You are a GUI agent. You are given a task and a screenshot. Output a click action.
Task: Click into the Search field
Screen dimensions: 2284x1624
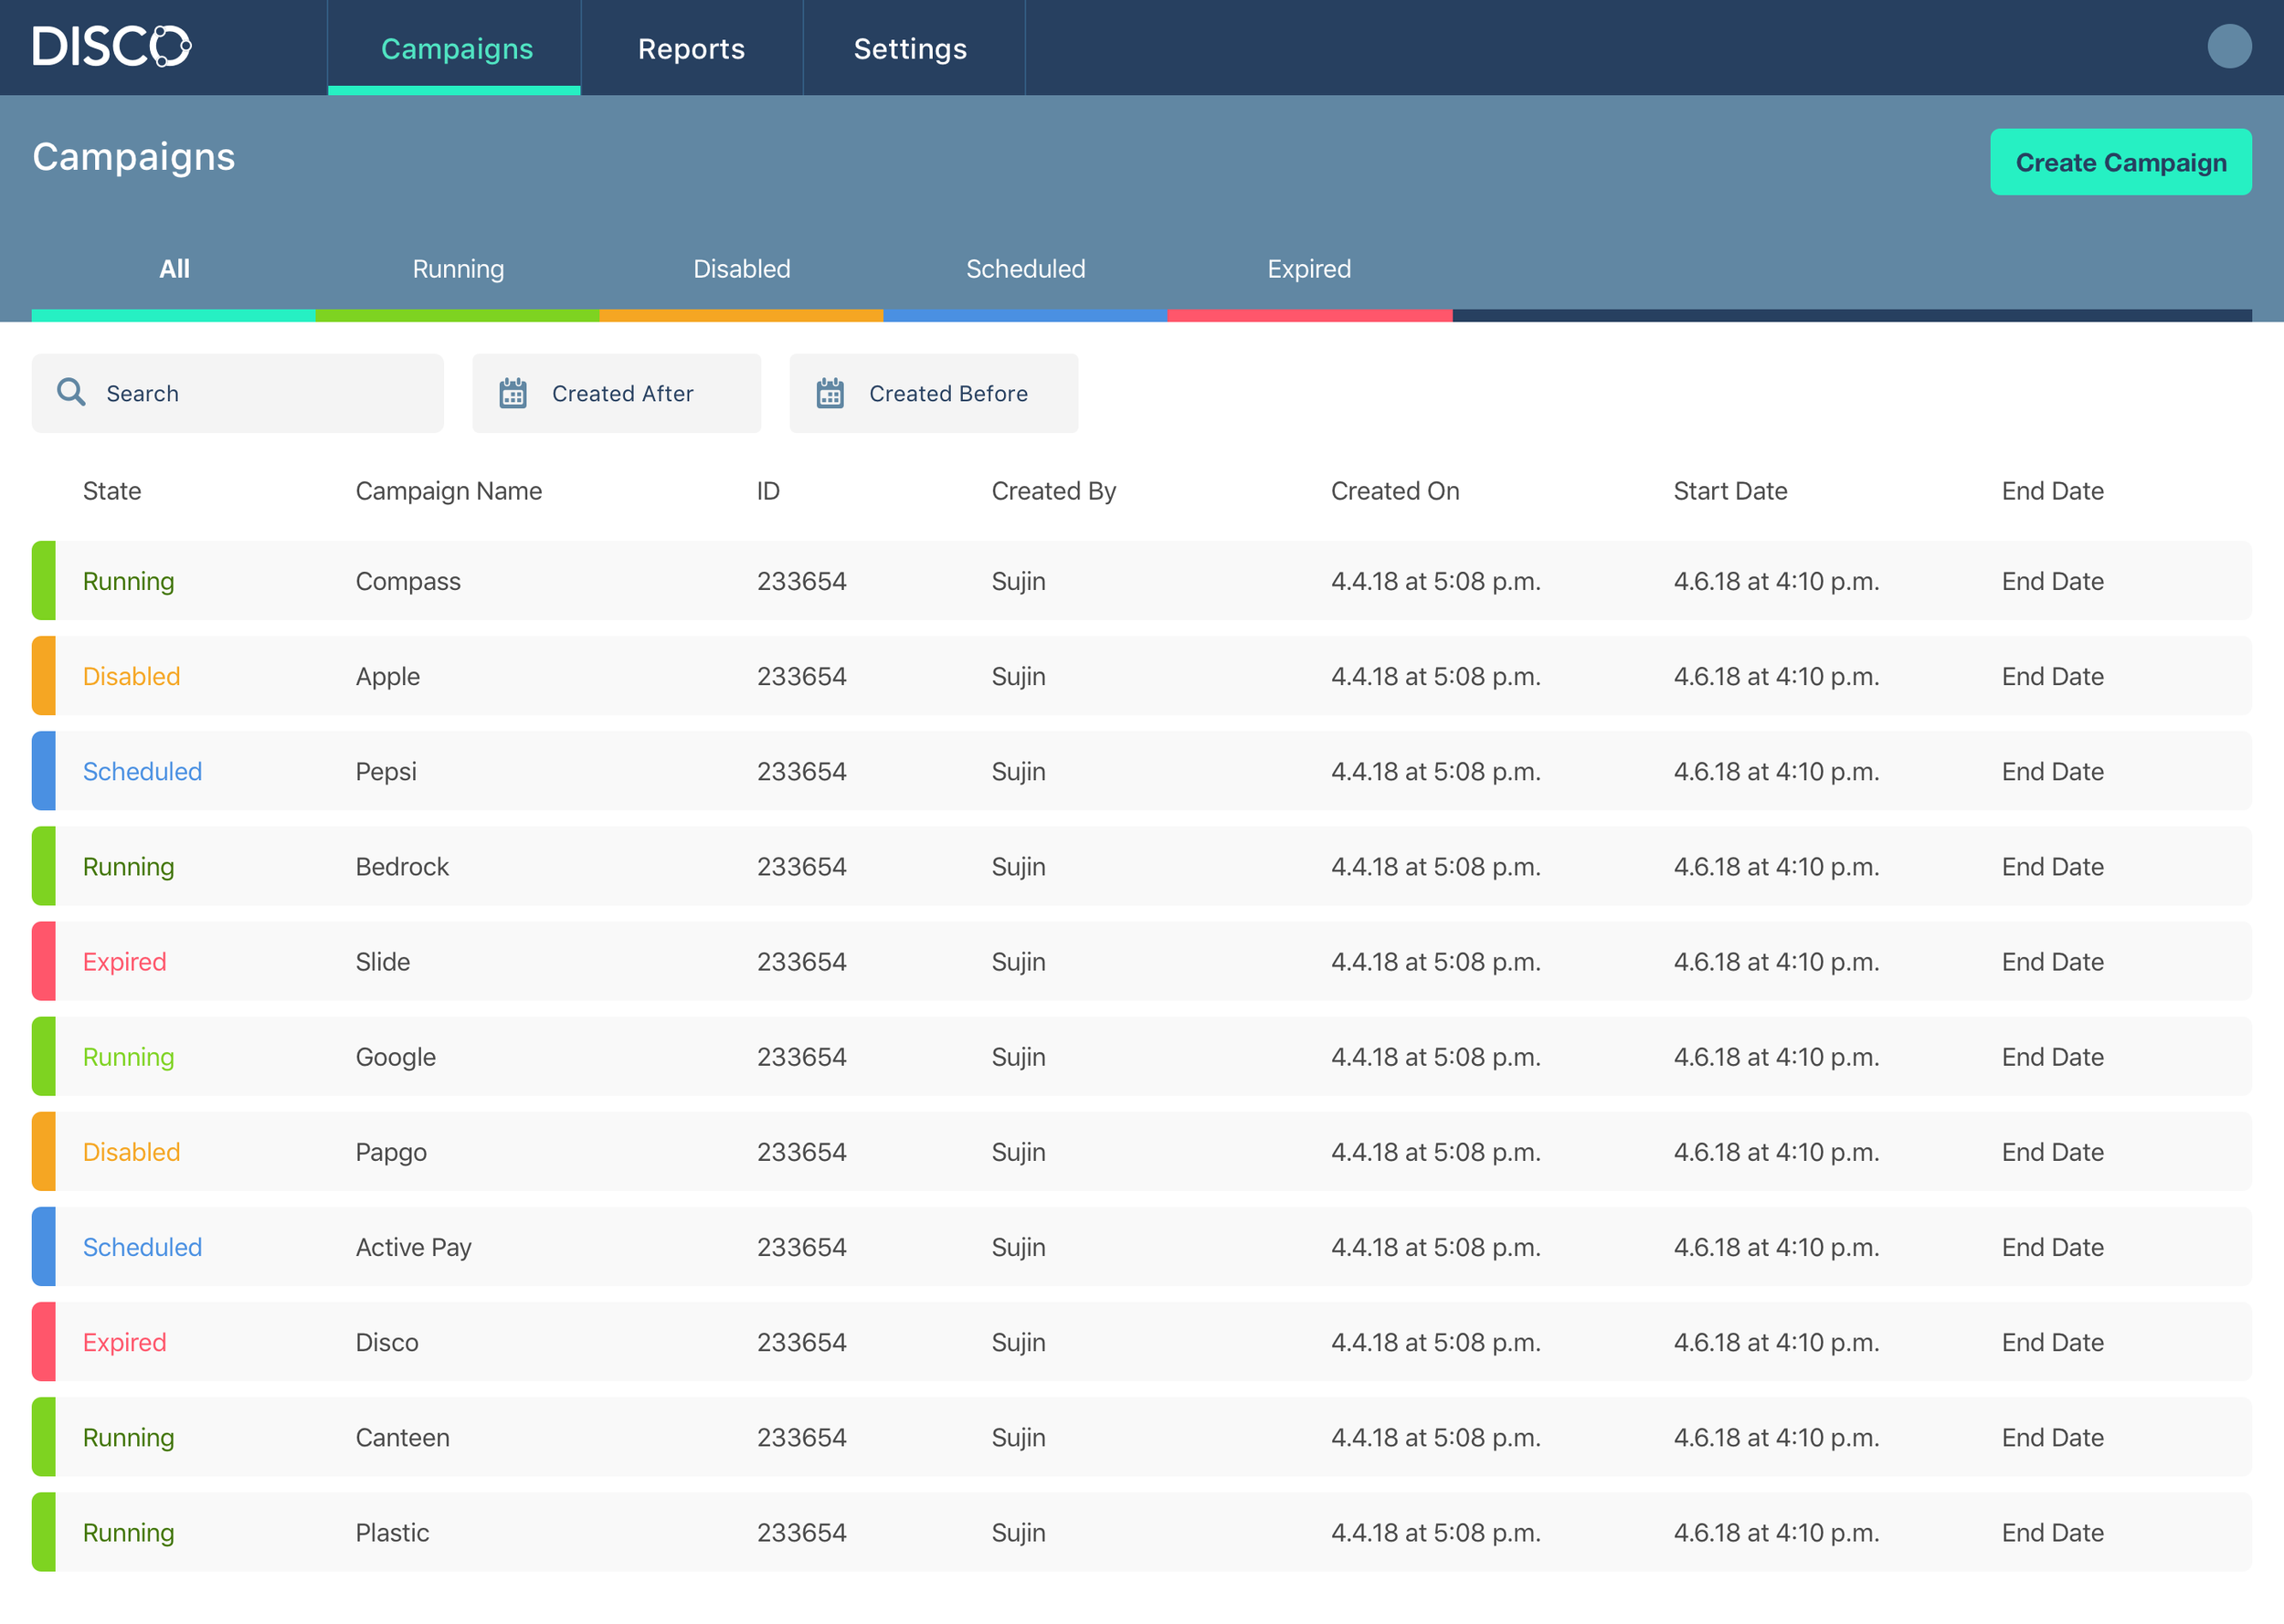(x=260, y=393)
